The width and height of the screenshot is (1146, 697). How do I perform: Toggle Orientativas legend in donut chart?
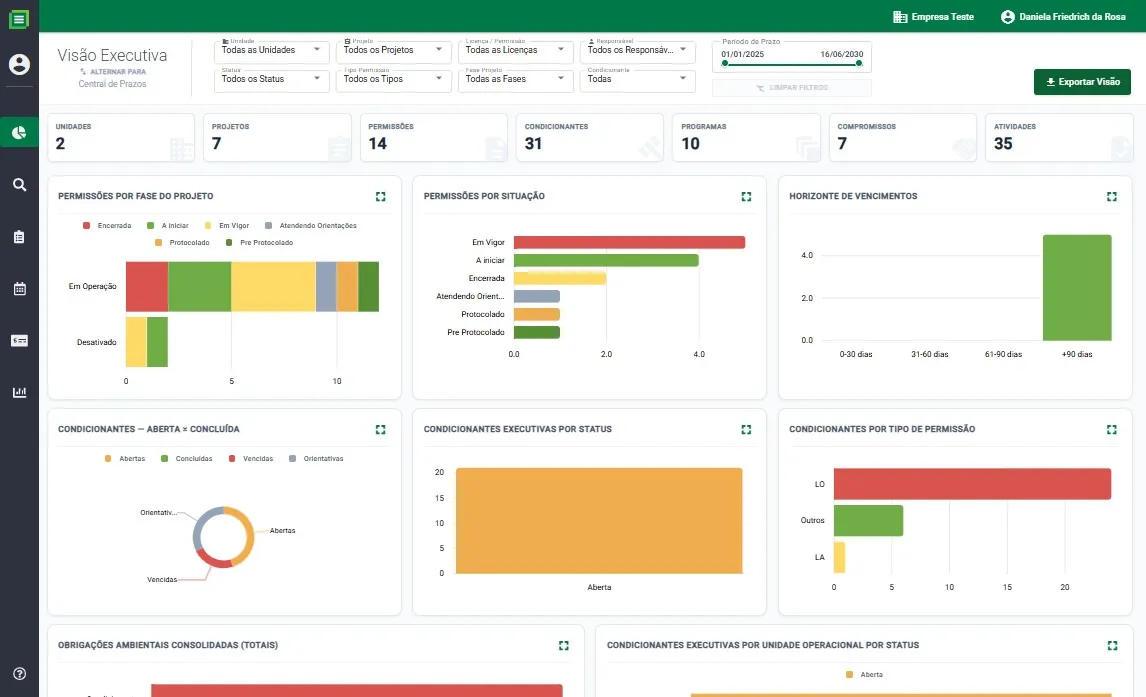[x=316, y=459]
